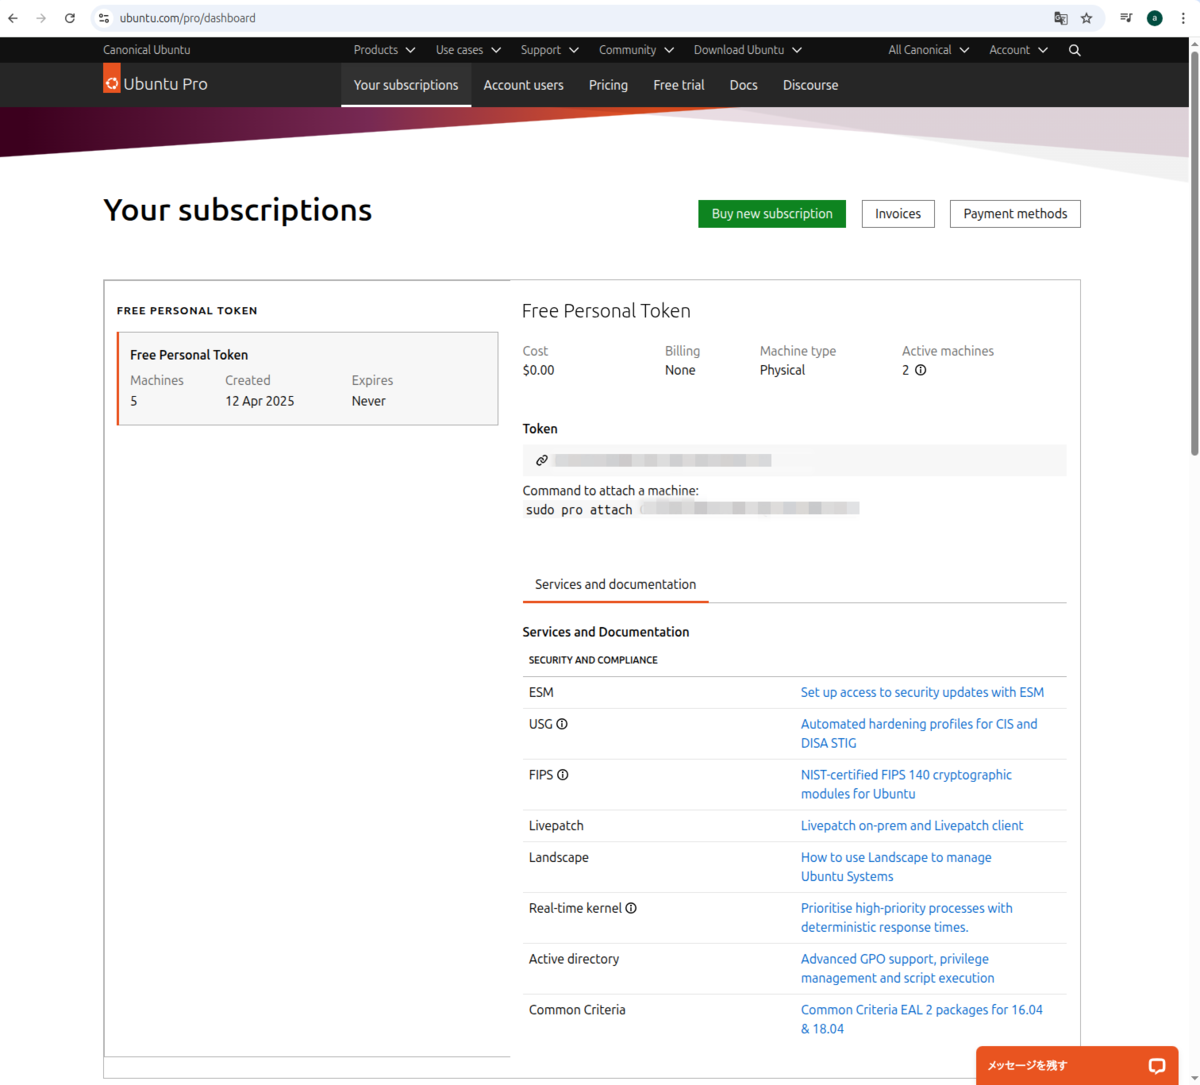Open the browser profile avatar
Image resolution: width=1200 pixels, height=1085 pixels.
click(x=1155, y=18)
